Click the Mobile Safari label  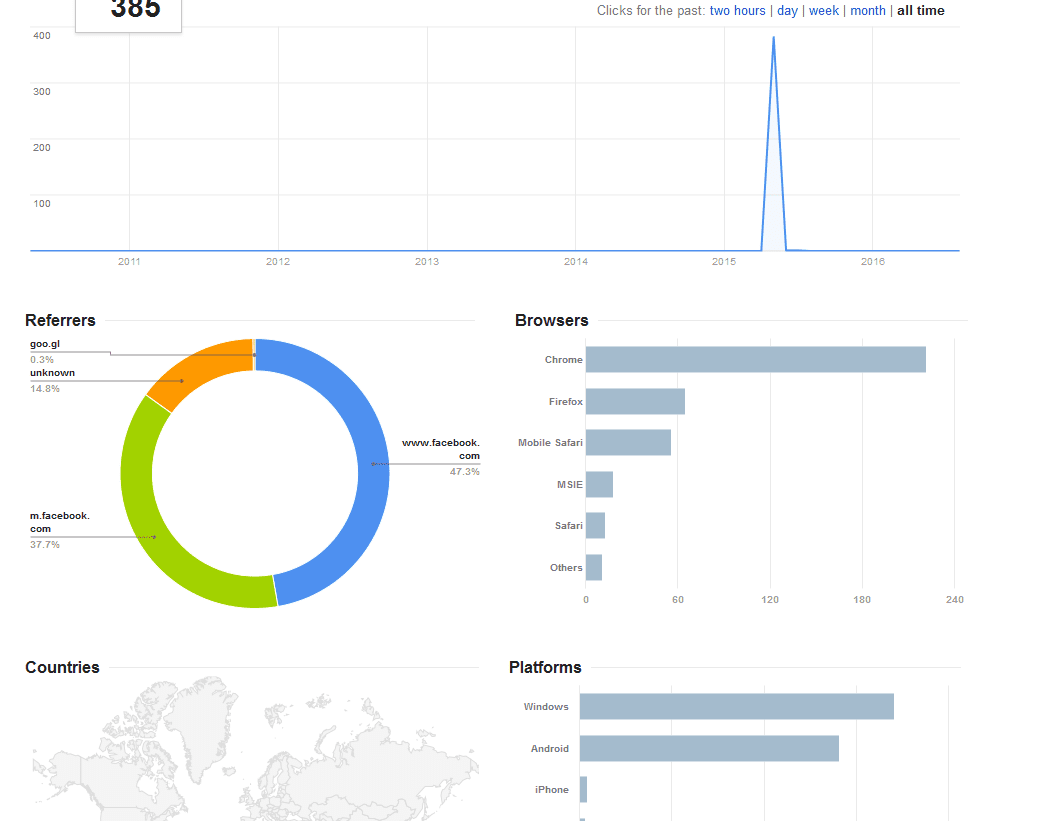tap(550, 443)
